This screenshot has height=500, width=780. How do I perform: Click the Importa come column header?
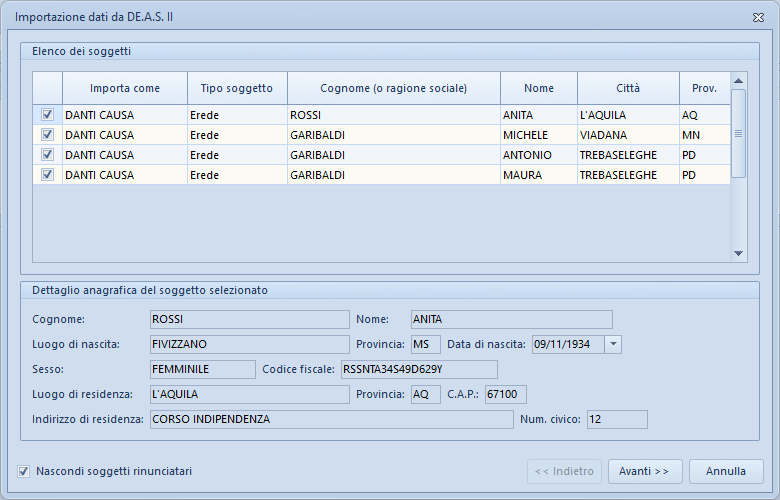[124, 88]
